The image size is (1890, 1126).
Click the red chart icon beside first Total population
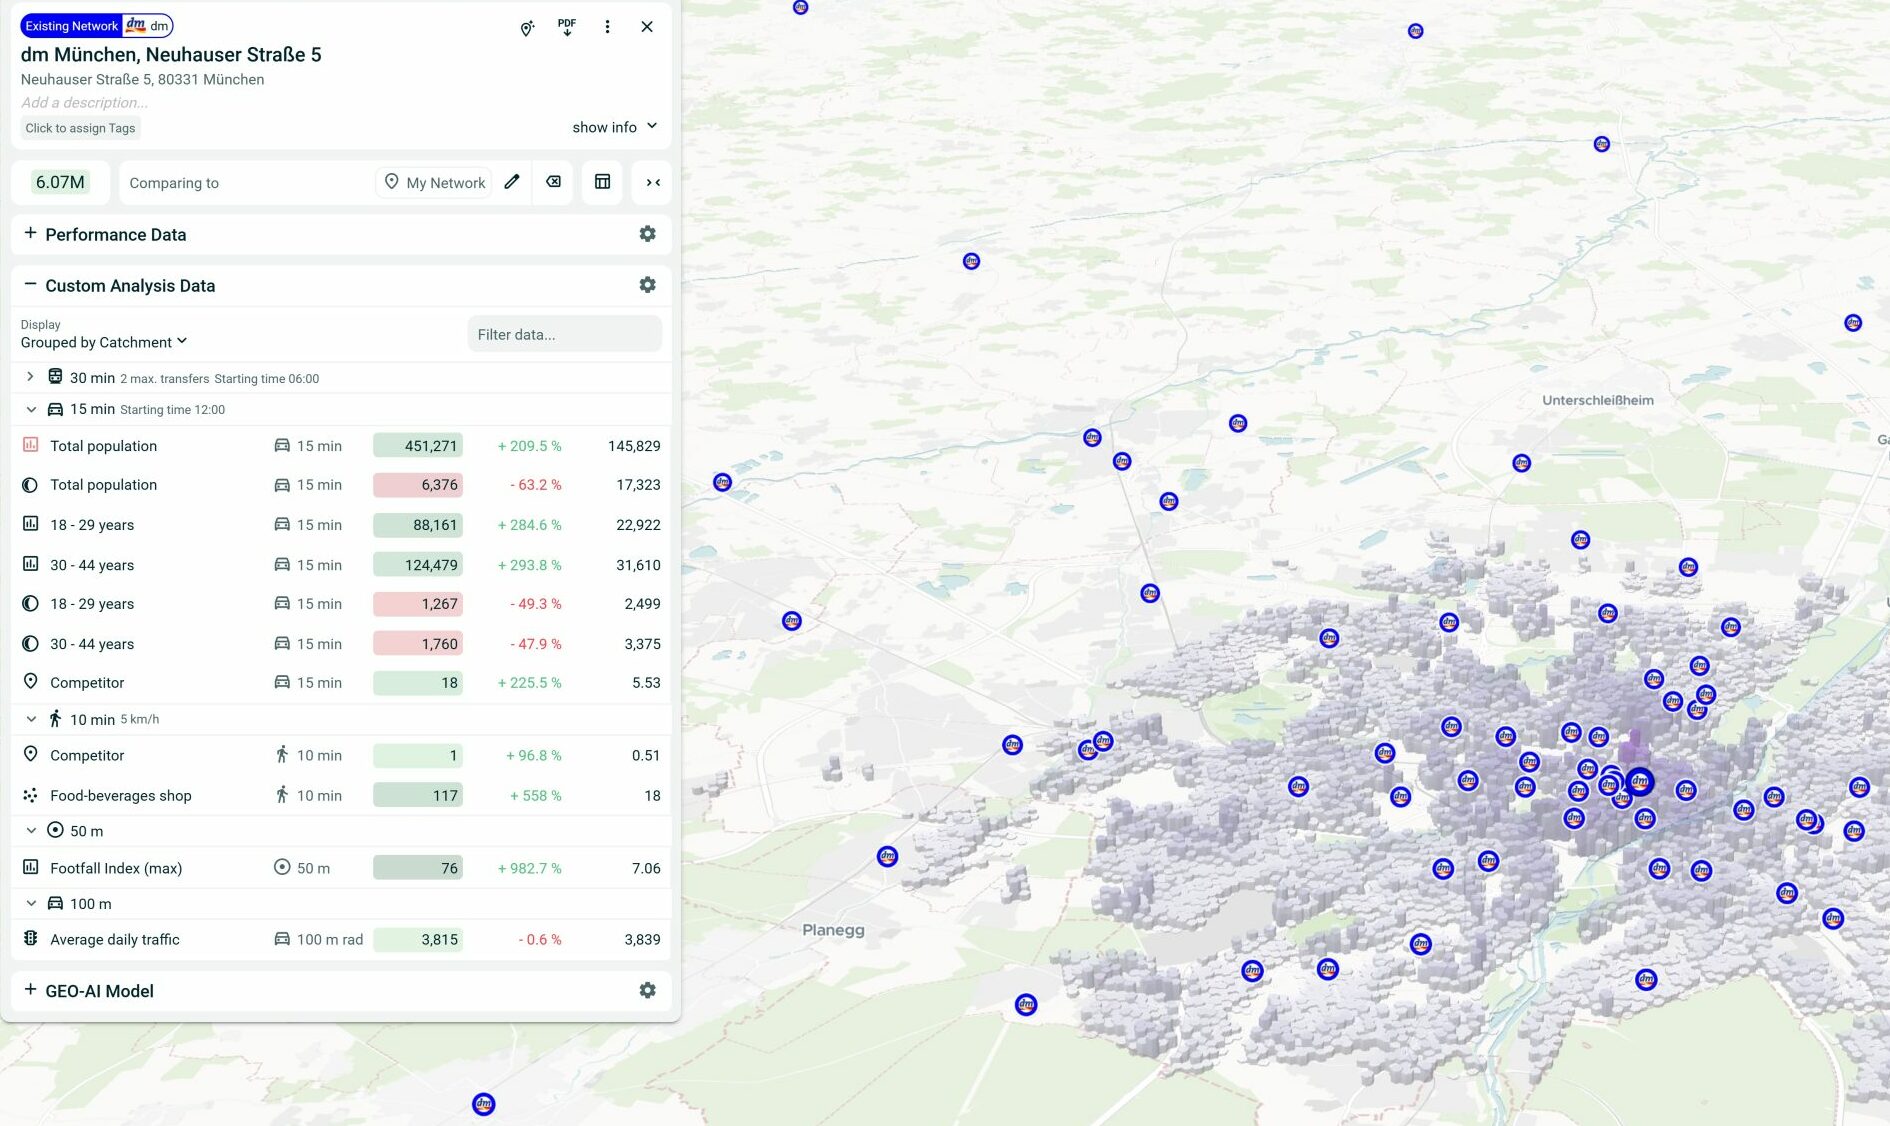click(30, 445)
